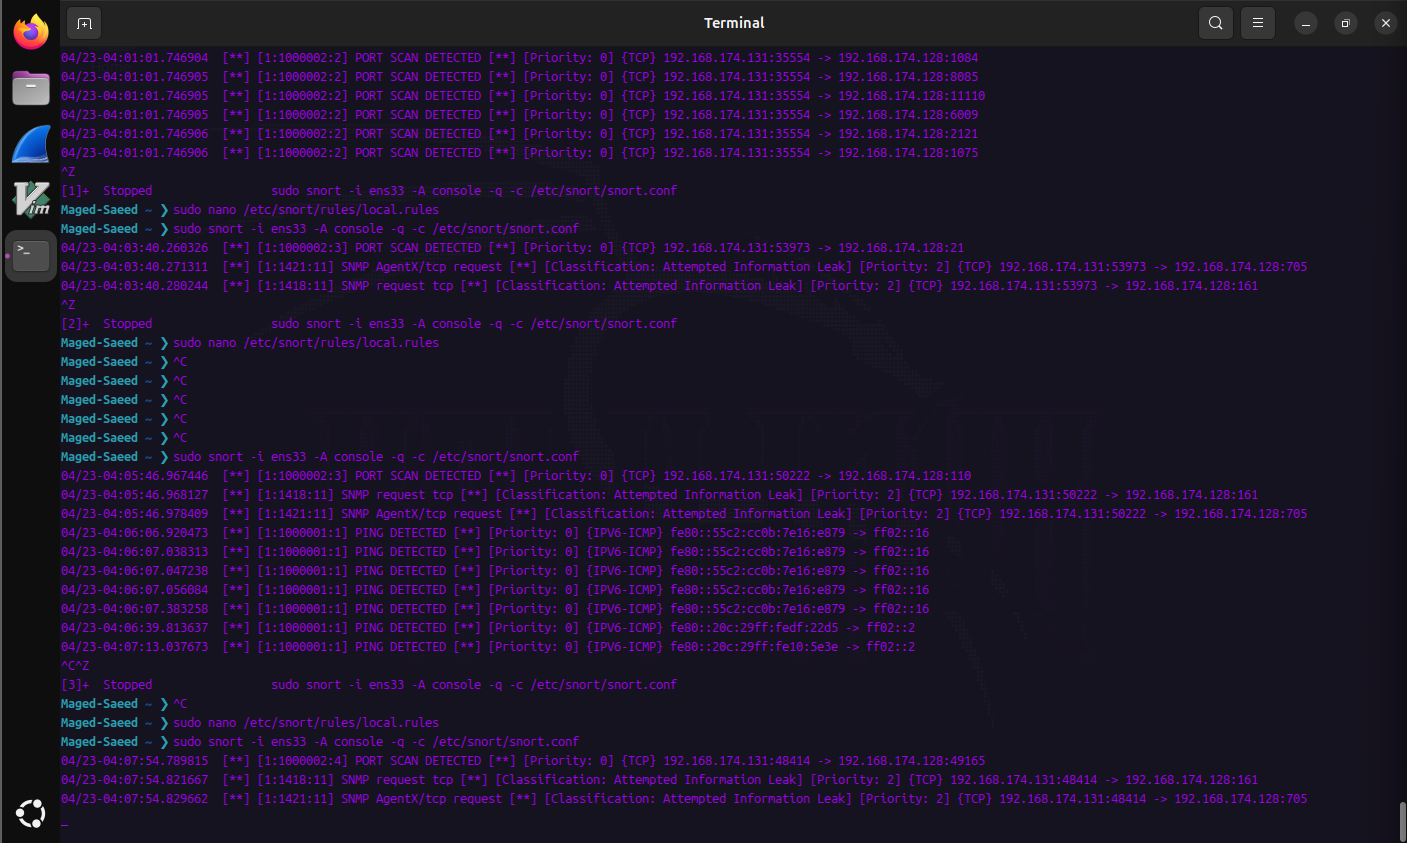The image size is (1407, 843).
Task: Click timestamp 04/23-04:06:07.383258
Action: click(135, 609)
